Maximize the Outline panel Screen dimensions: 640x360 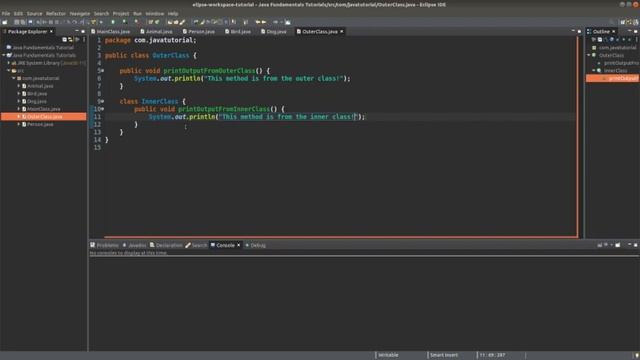636,31
